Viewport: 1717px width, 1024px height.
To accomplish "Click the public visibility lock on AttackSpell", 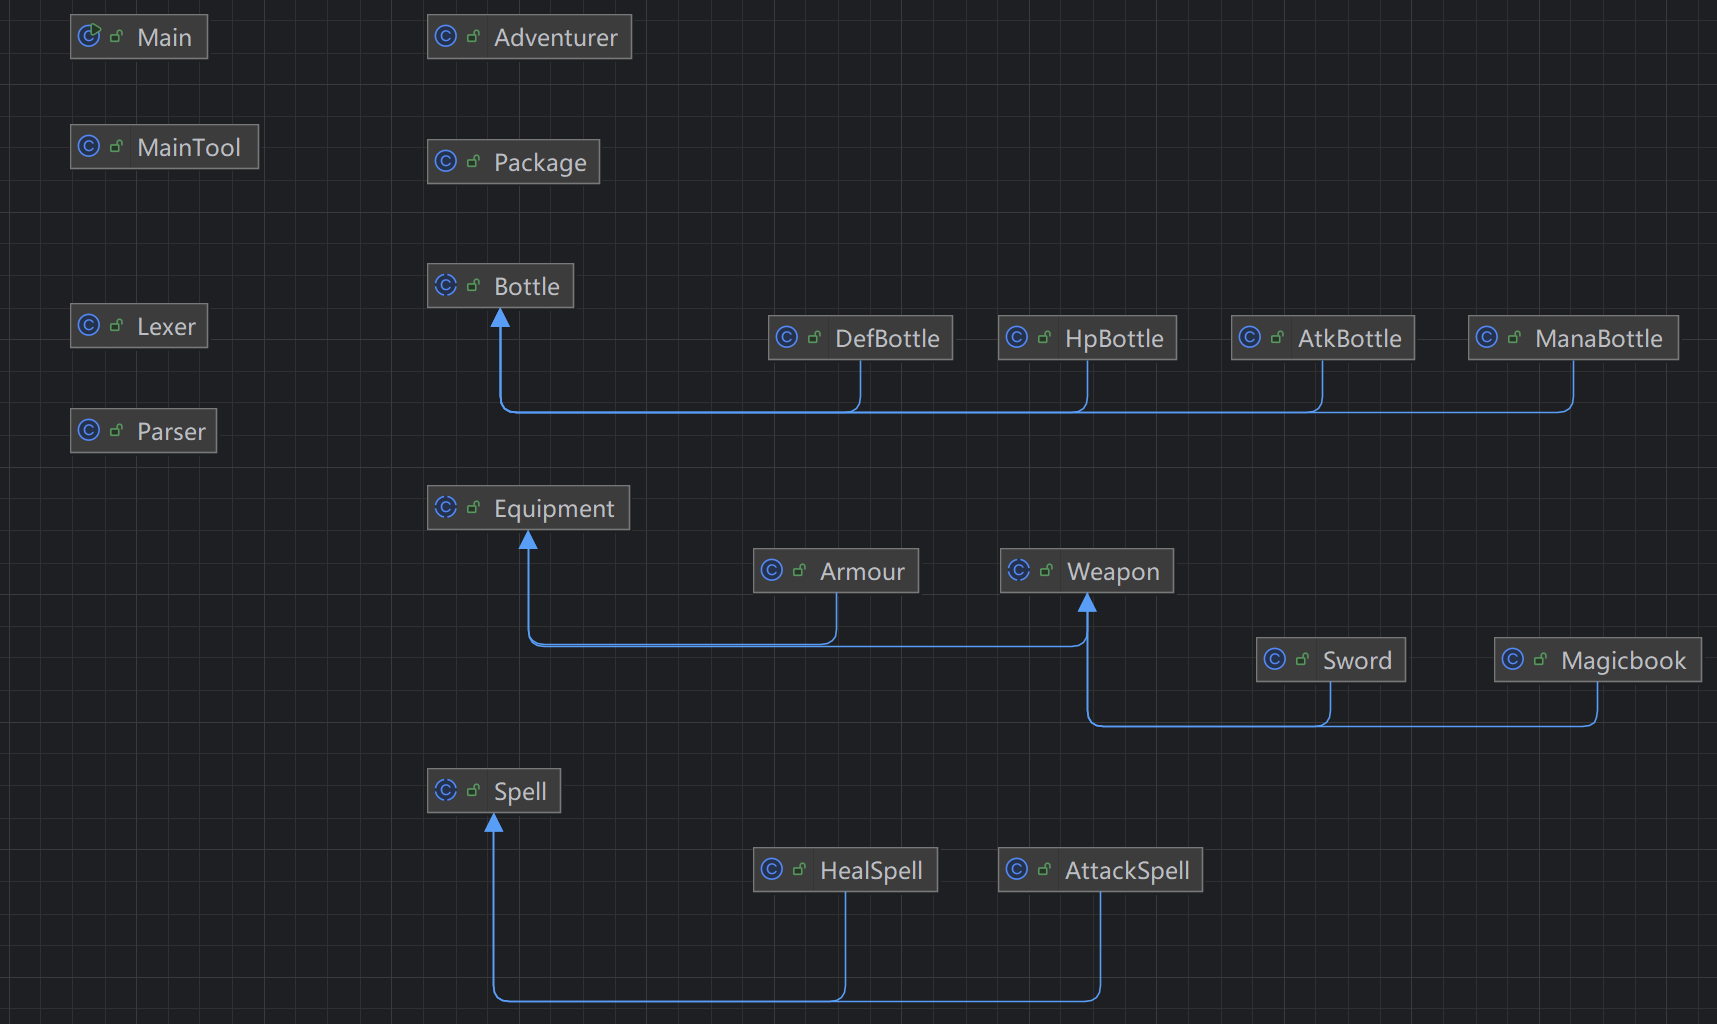I will [x=1045, y=869].
